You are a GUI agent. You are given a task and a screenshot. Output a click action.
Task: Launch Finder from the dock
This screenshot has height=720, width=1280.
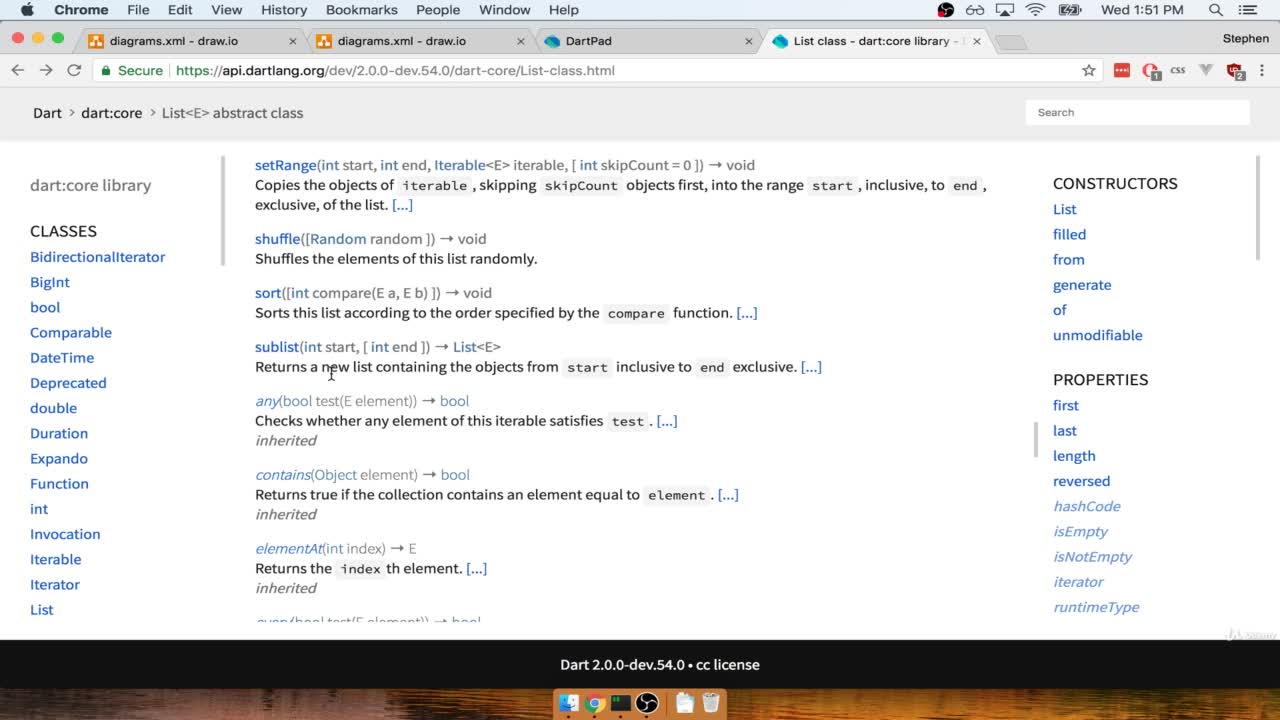point(569,703)
